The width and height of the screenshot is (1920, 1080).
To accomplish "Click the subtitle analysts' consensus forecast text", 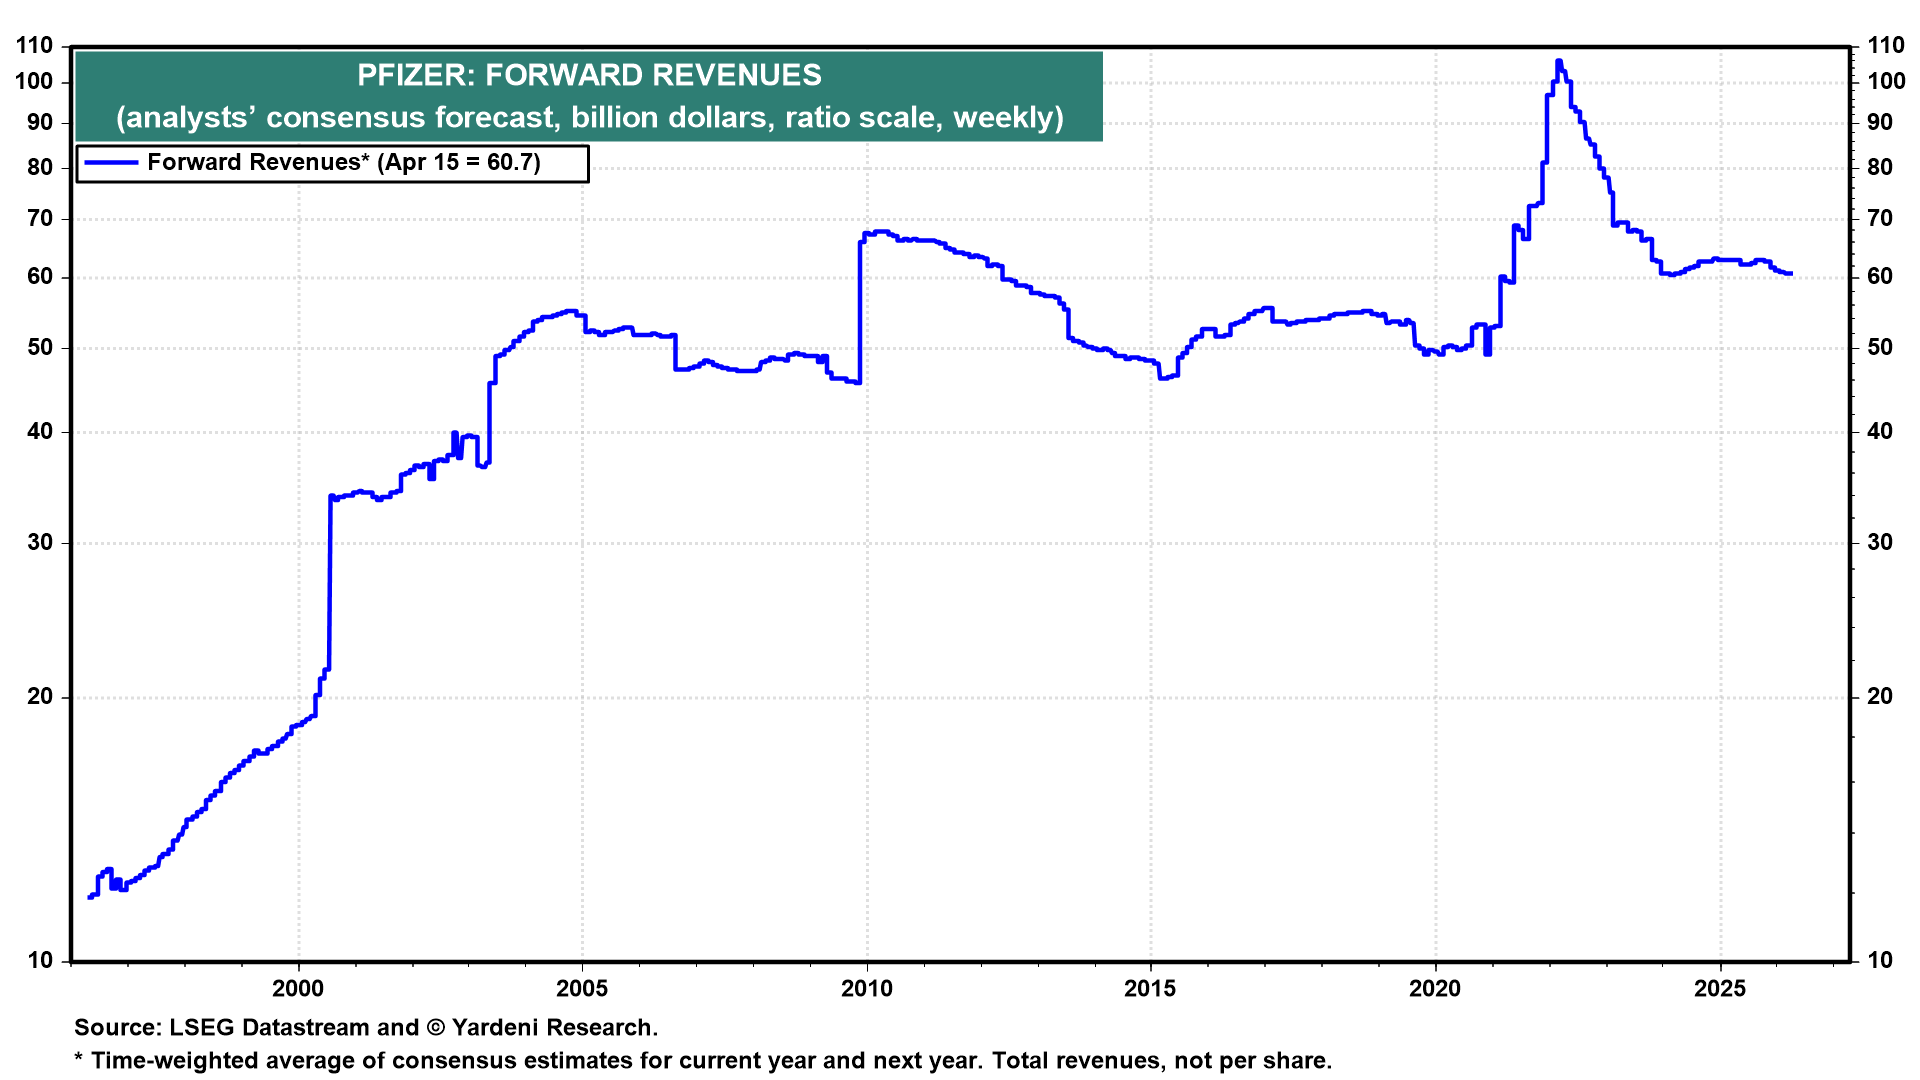I will [589, 118].
